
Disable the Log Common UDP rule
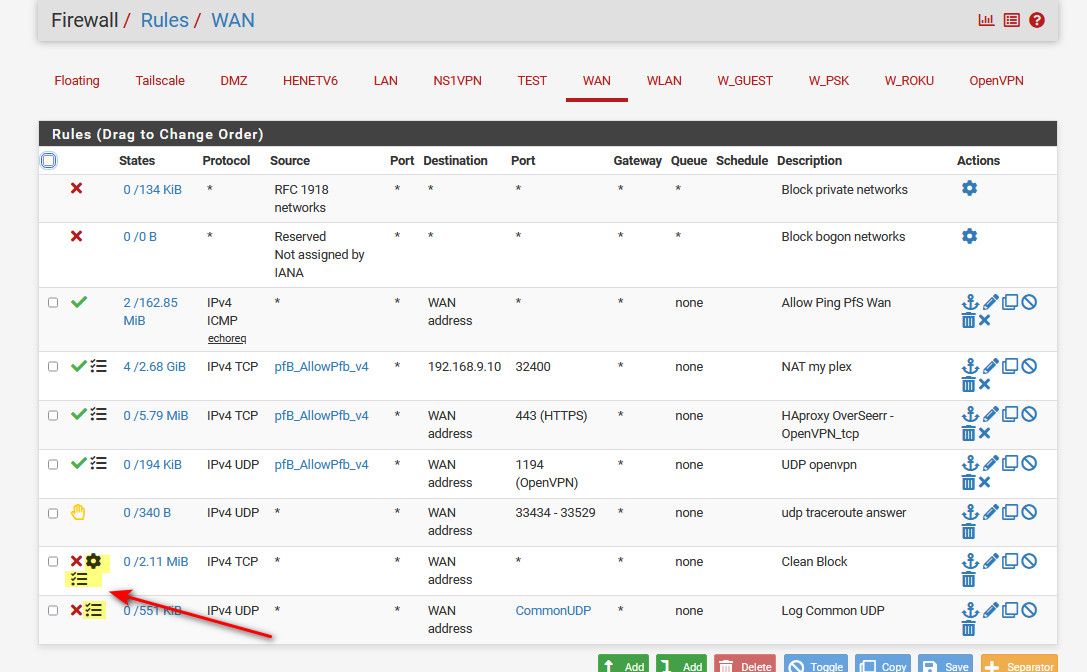point(1029,610)
